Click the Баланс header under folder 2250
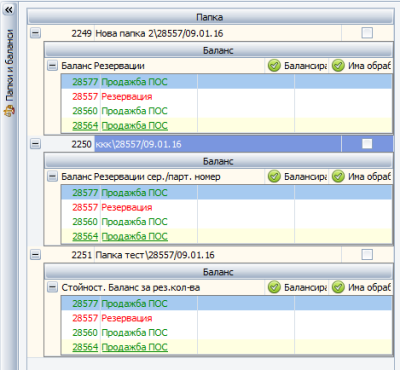Screen dimensions: 400x370 click(218, 162)
